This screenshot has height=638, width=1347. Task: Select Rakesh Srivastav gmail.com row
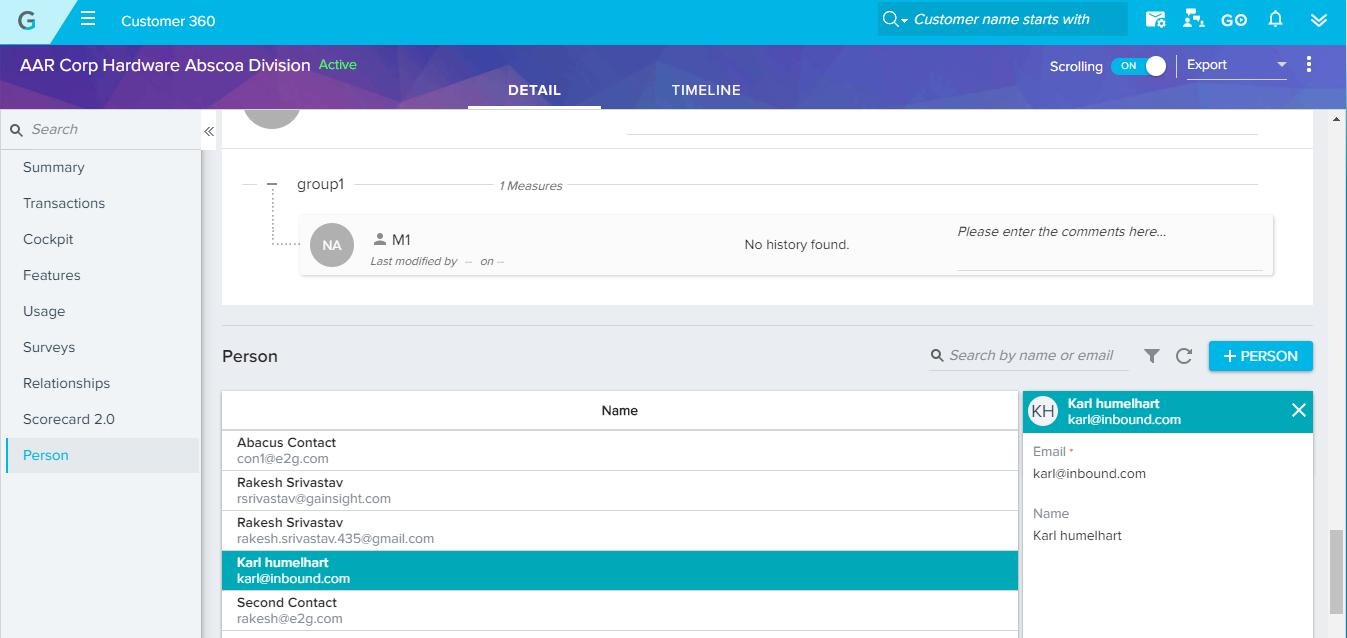[620, 530]
